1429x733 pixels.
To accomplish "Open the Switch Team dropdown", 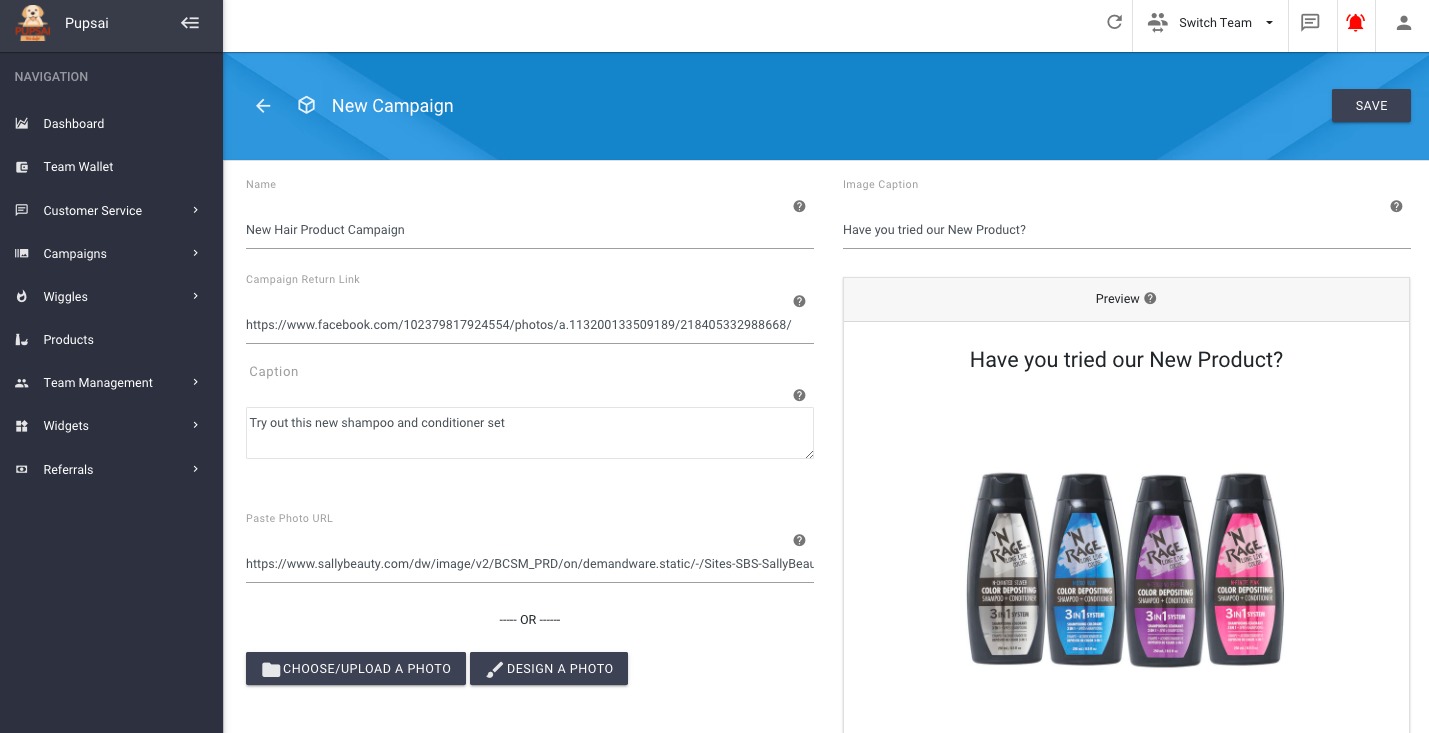I will (1213, 23).
